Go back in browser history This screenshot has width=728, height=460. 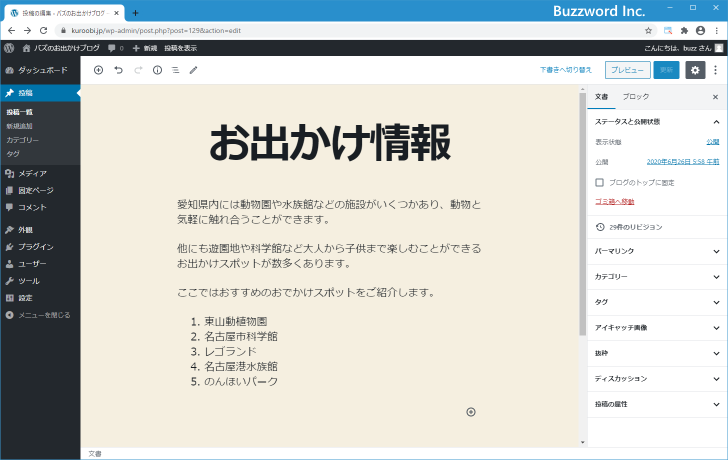[x=12, y=31]
